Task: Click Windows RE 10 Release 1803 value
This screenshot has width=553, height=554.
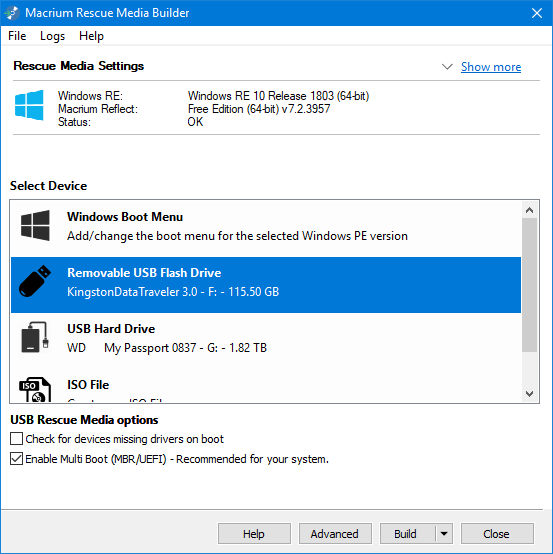Action: click(278, 96)
